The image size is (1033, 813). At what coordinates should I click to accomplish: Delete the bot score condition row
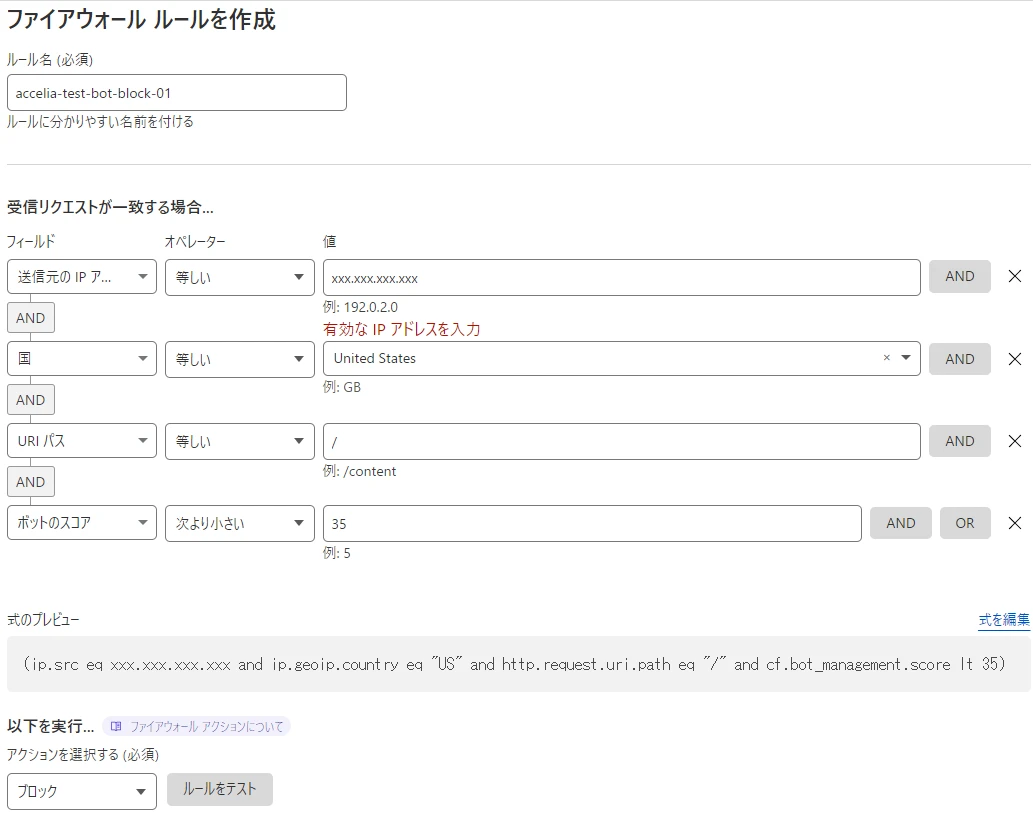[x=1014, y=523]
